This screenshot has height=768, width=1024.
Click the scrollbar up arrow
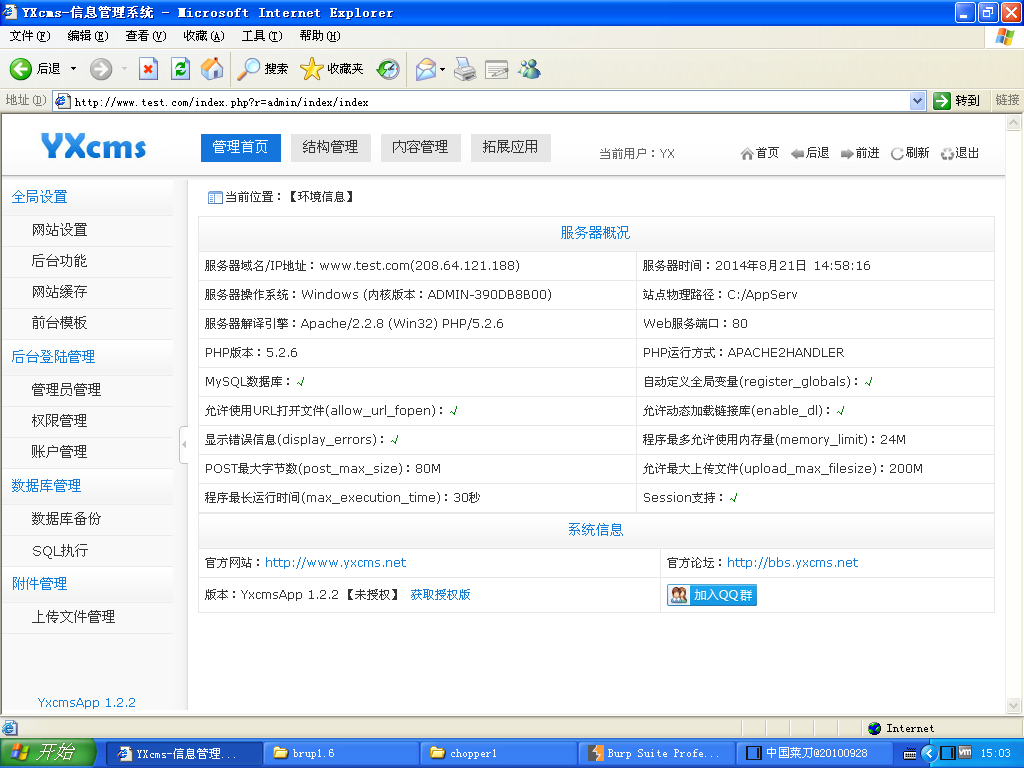coord(1014,122)
